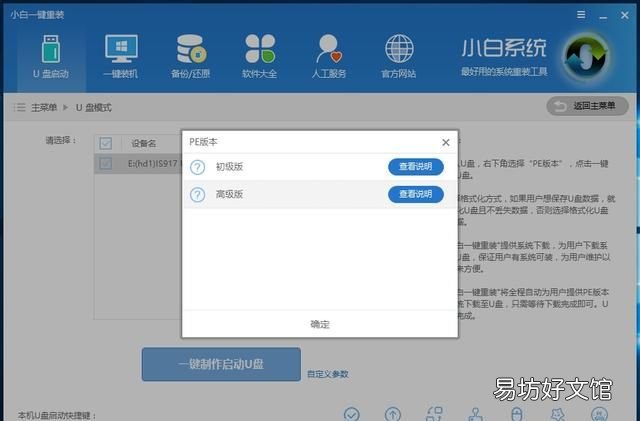Click the question mark icon beside 初级版
Screen dimensions: 640x421
(198, 167)
